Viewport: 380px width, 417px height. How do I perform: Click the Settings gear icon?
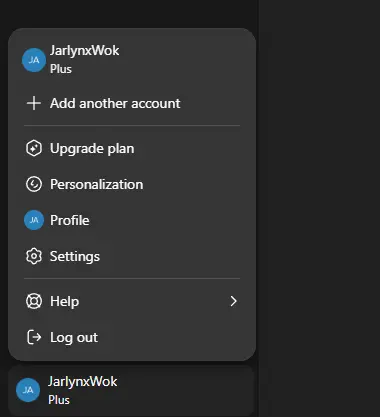(34, 256)
